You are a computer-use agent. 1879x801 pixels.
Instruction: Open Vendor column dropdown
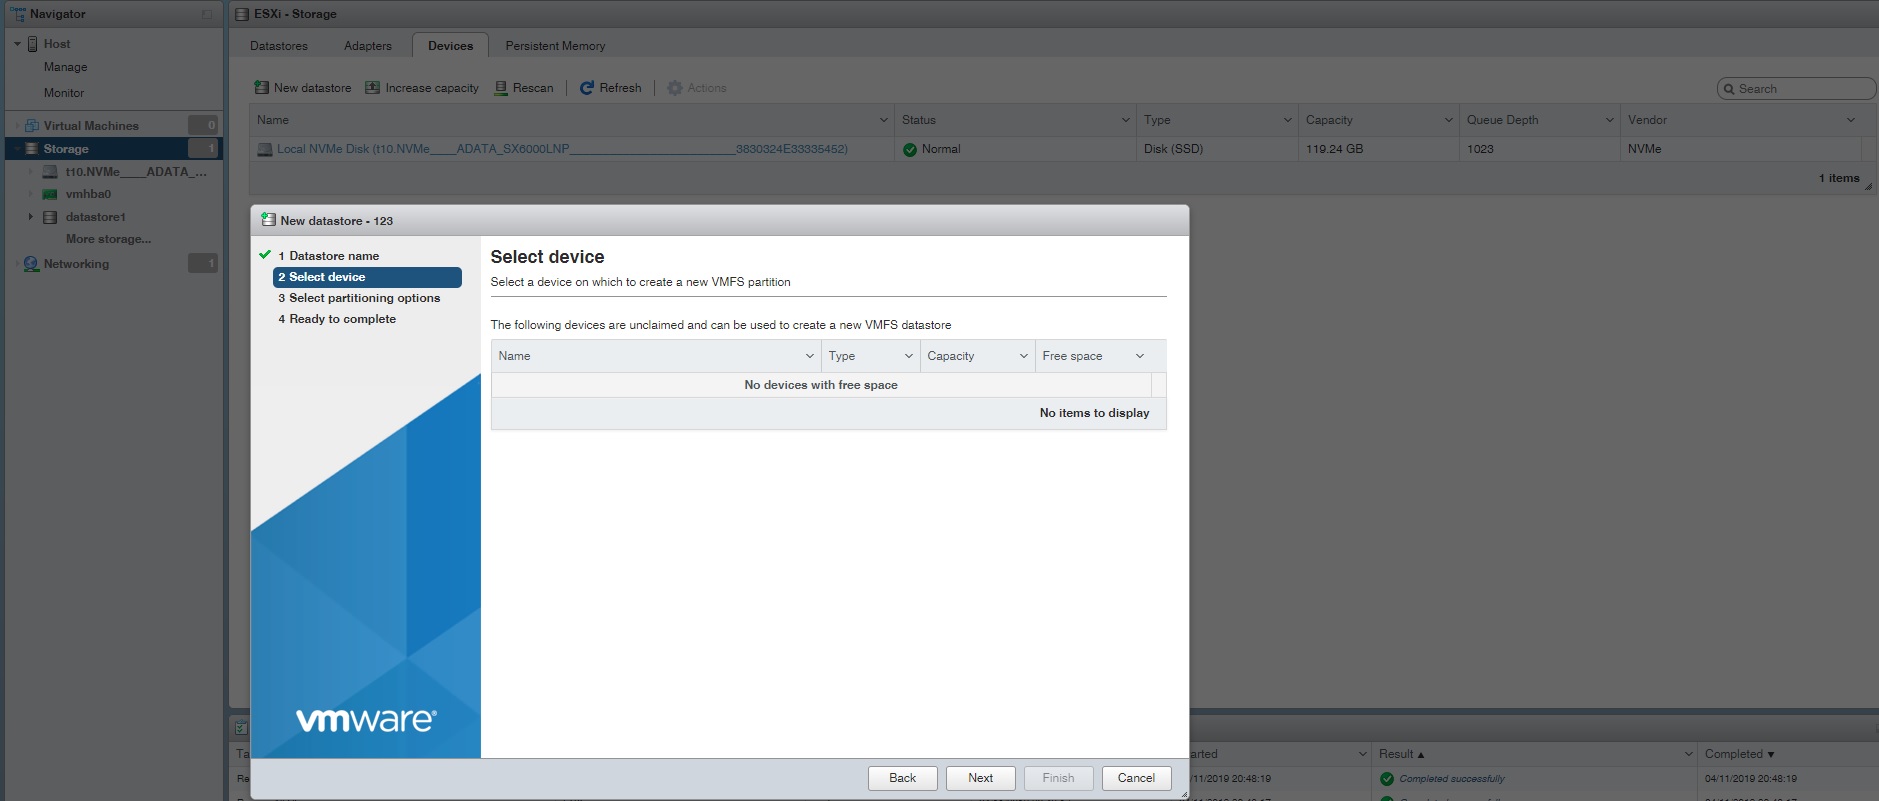(x=1850, y=120)
